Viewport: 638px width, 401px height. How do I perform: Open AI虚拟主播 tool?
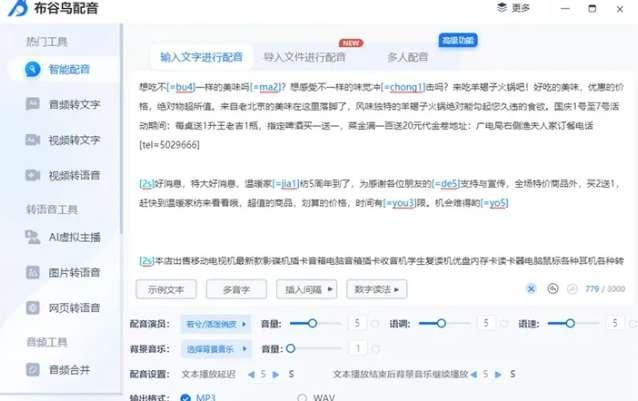[x=63, y=237]
